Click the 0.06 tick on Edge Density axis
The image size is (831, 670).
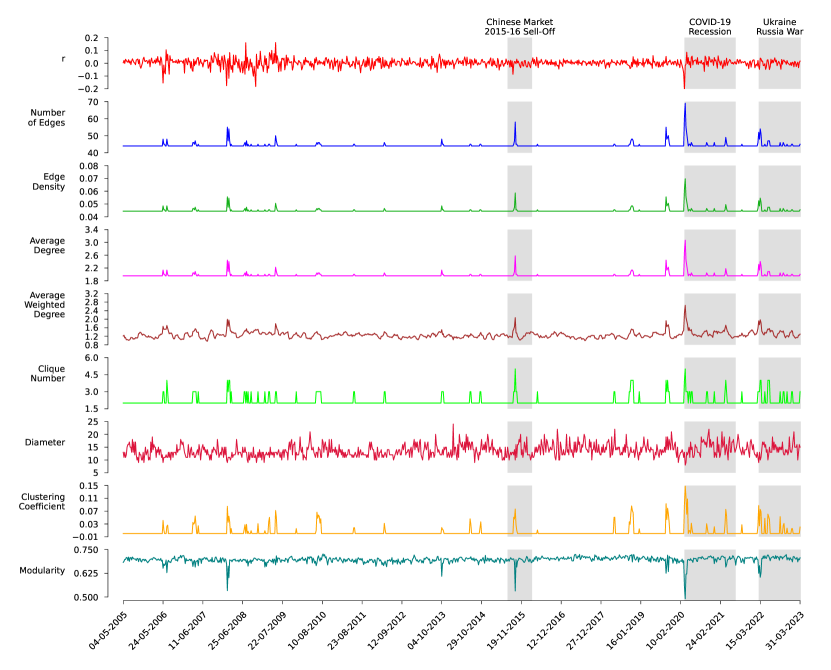coord(90,191)
